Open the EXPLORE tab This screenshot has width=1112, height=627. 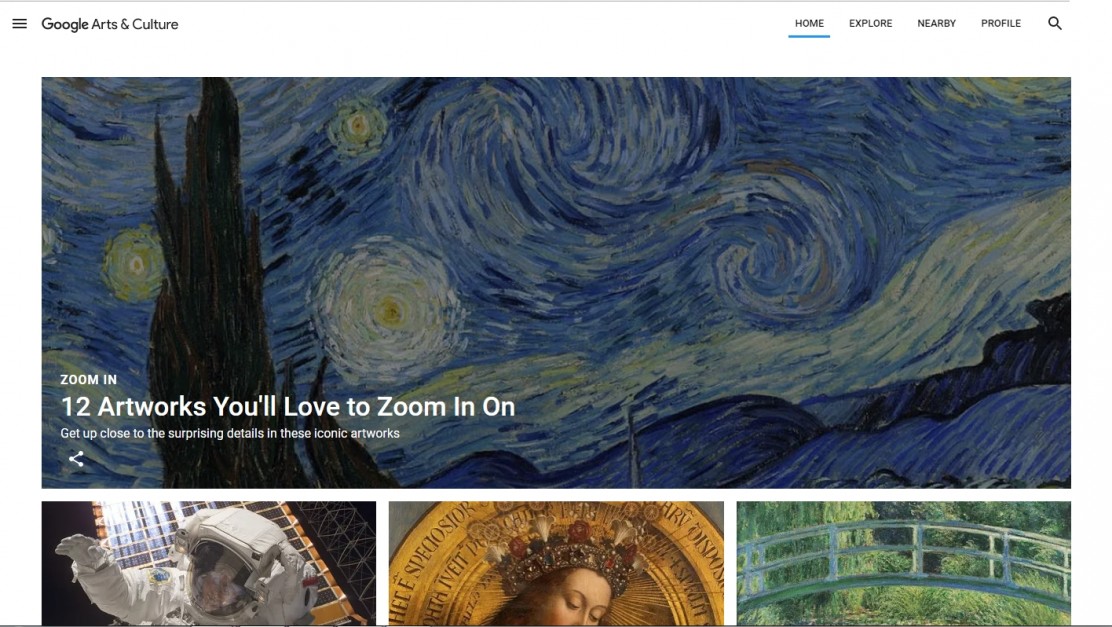(871, 23)
